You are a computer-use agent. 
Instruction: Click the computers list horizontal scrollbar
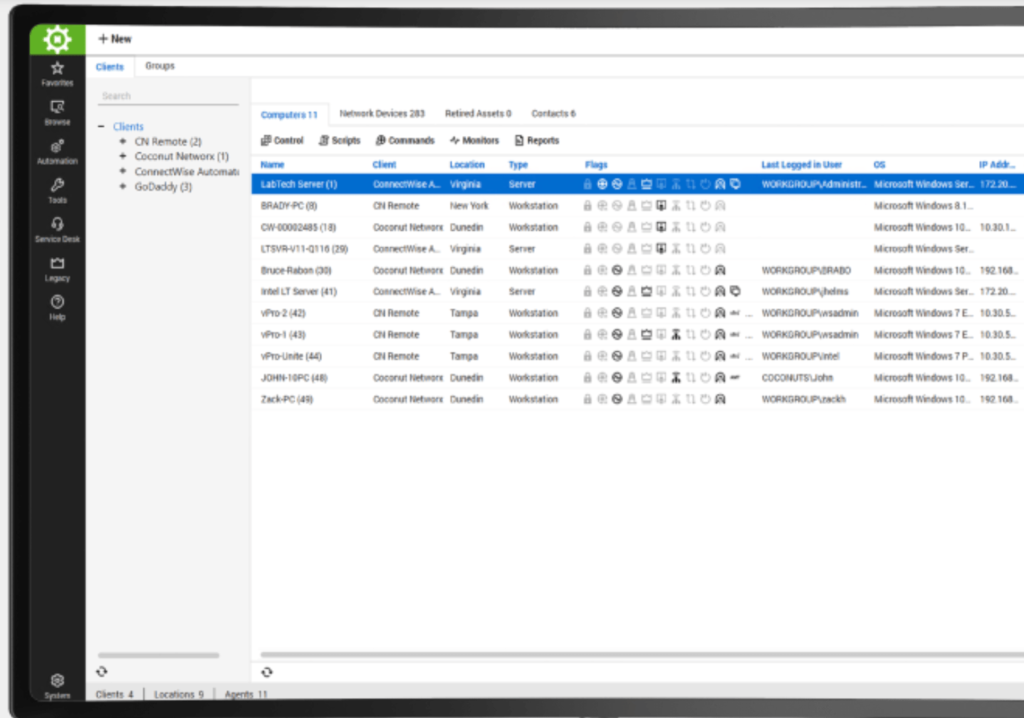[x=642, y=654]
